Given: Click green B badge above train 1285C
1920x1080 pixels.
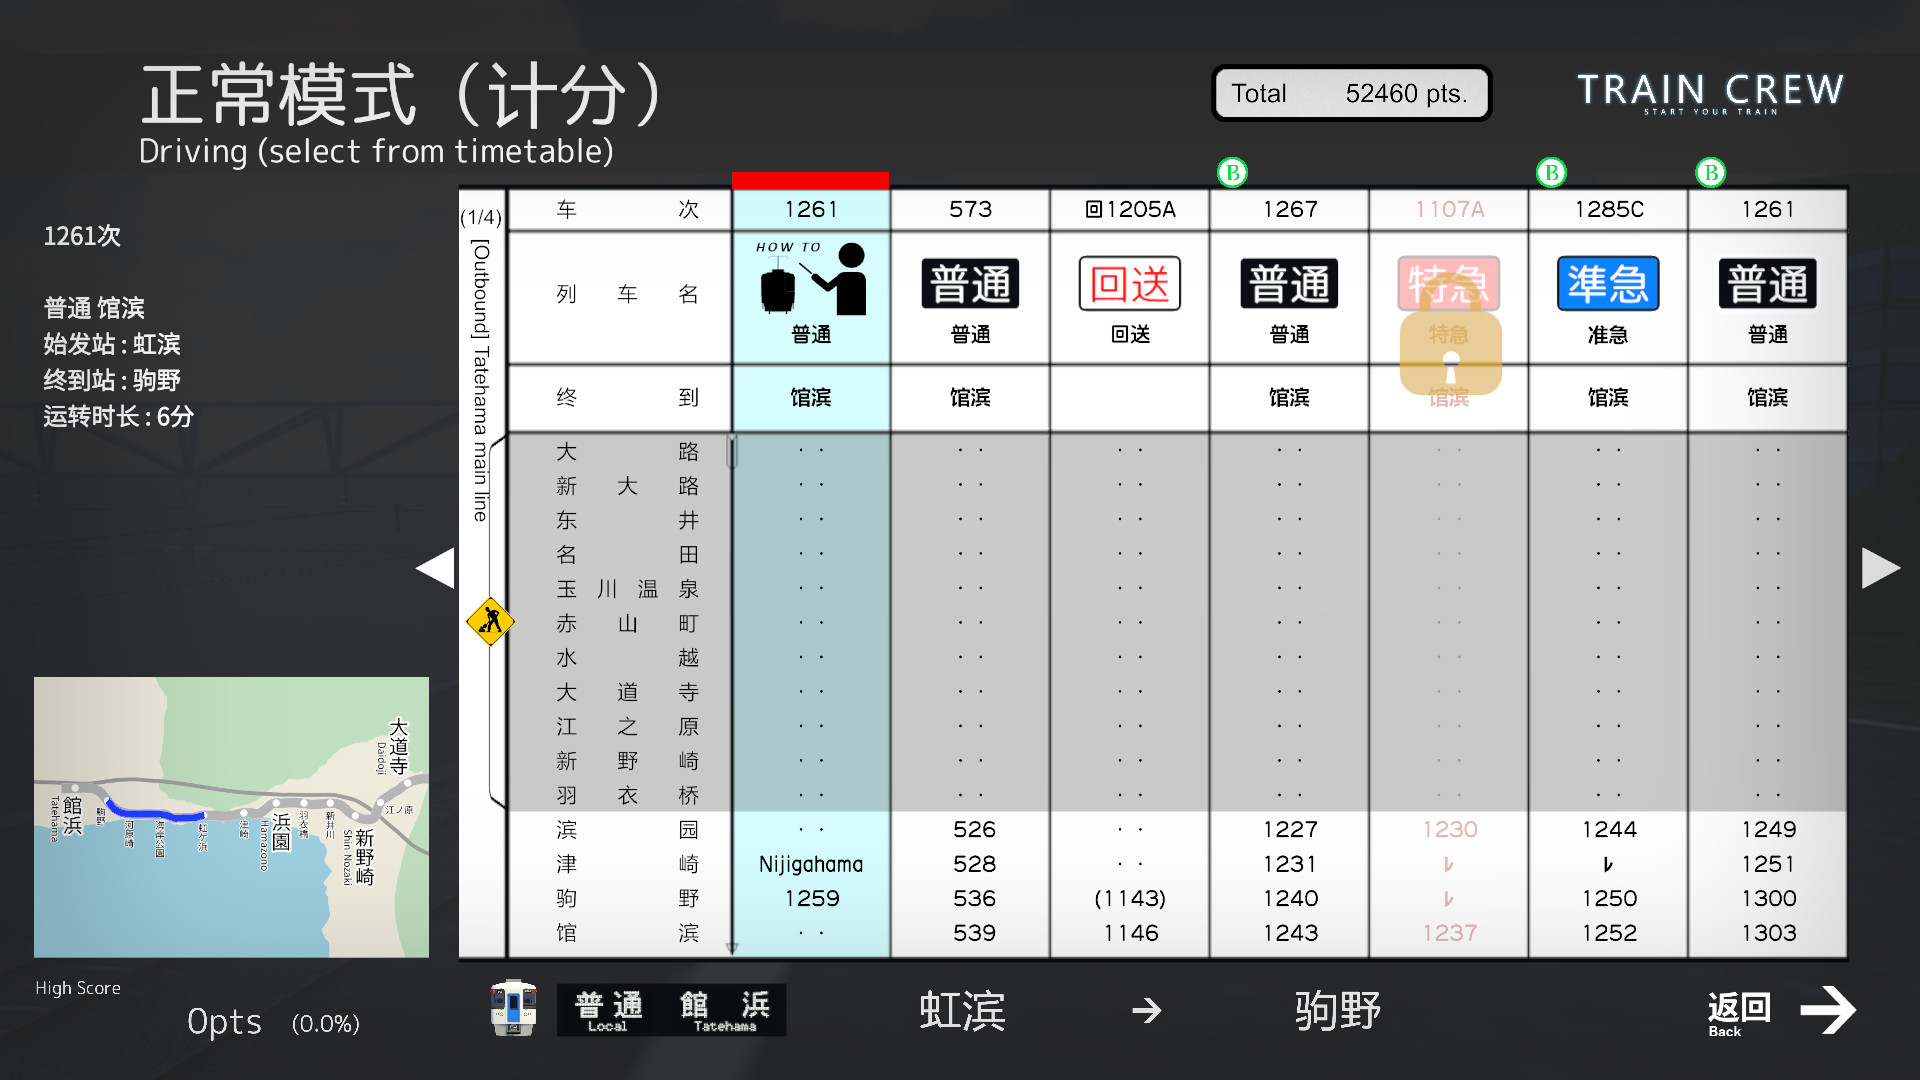Looking at the screenshot, I should coord(1551,173).
